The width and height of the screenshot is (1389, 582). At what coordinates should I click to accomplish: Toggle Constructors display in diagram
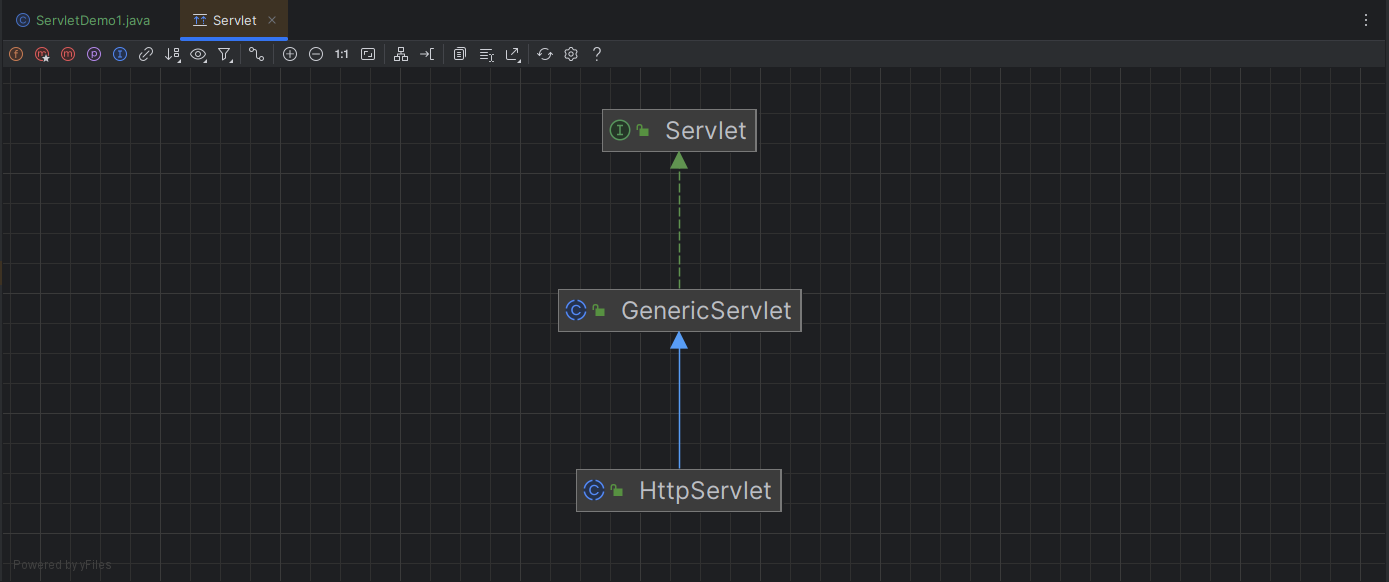(x=42, y=54)
